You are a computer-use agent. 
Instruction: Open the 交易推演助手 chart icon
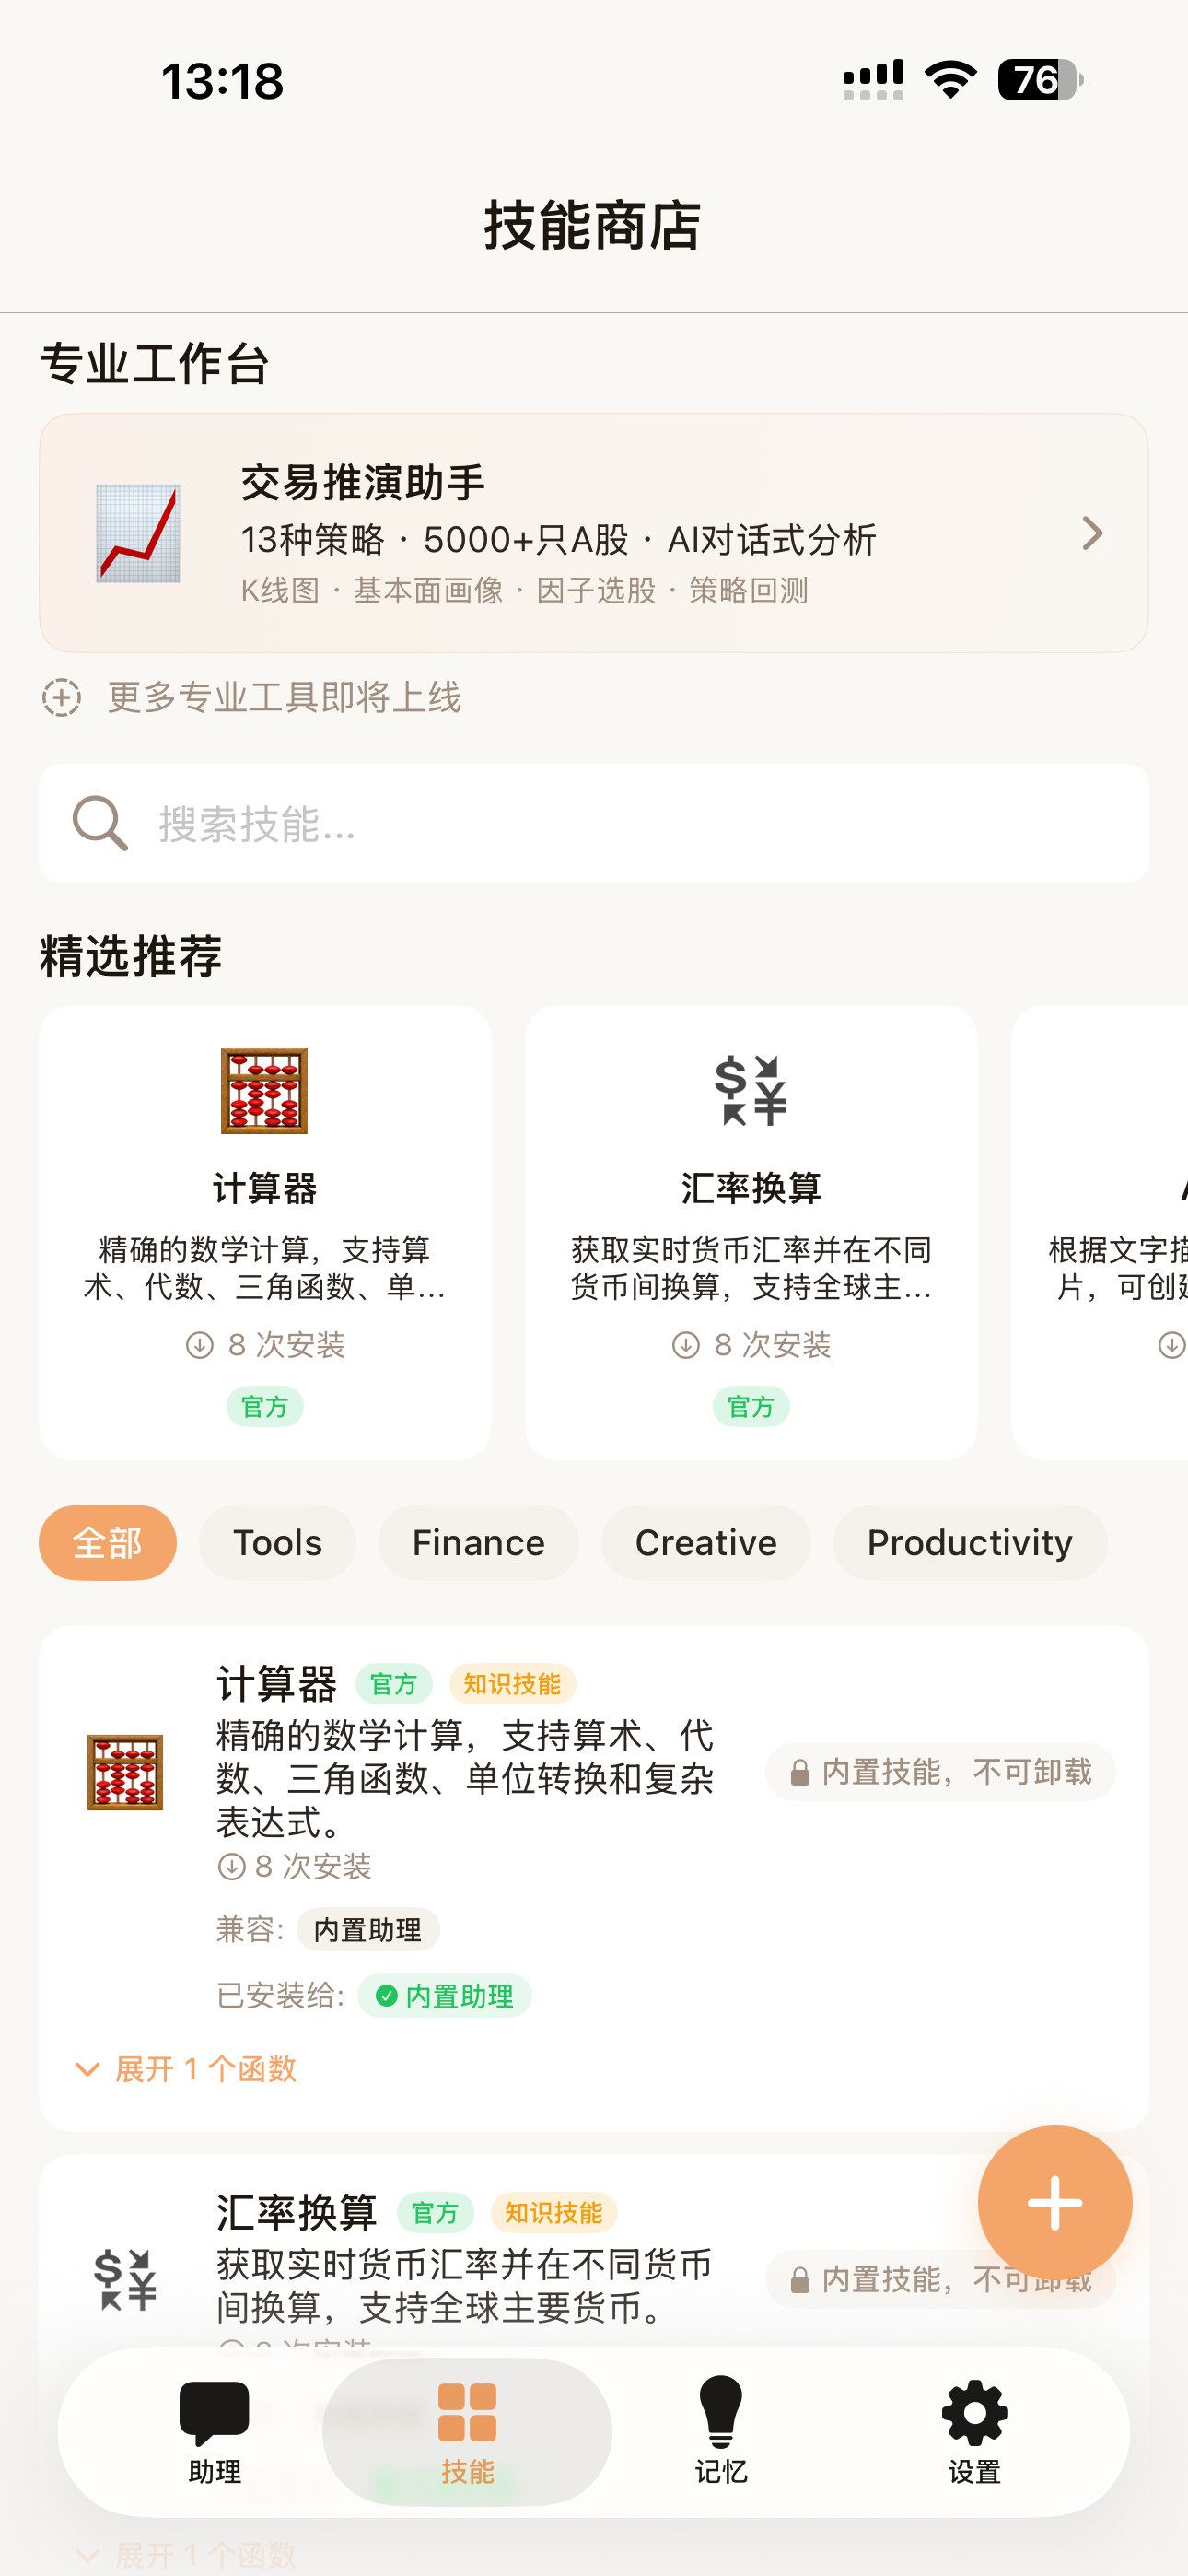pos(138,533)
